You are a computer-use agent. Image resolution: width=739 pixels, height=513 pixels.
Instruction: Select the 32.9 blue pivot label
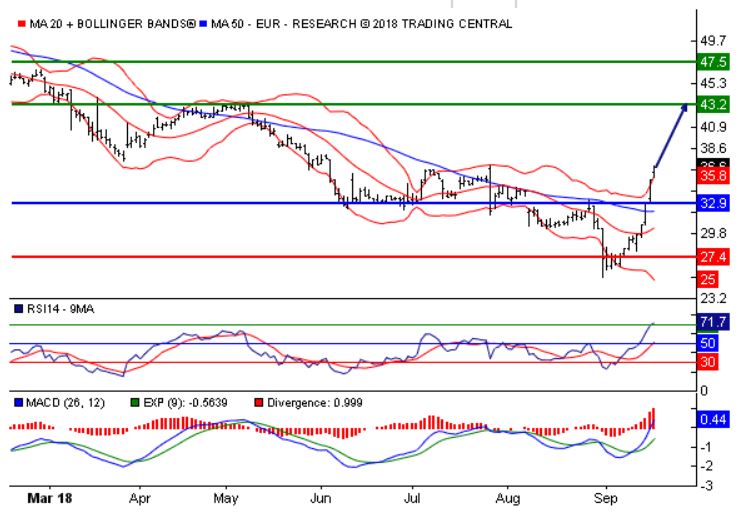tap(713, 203)
